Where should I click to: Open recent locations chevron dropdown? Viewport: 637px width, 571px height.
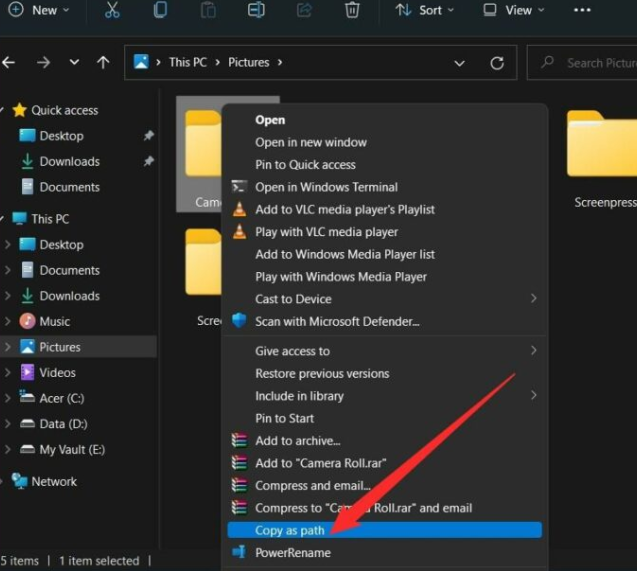coord(74,63)
